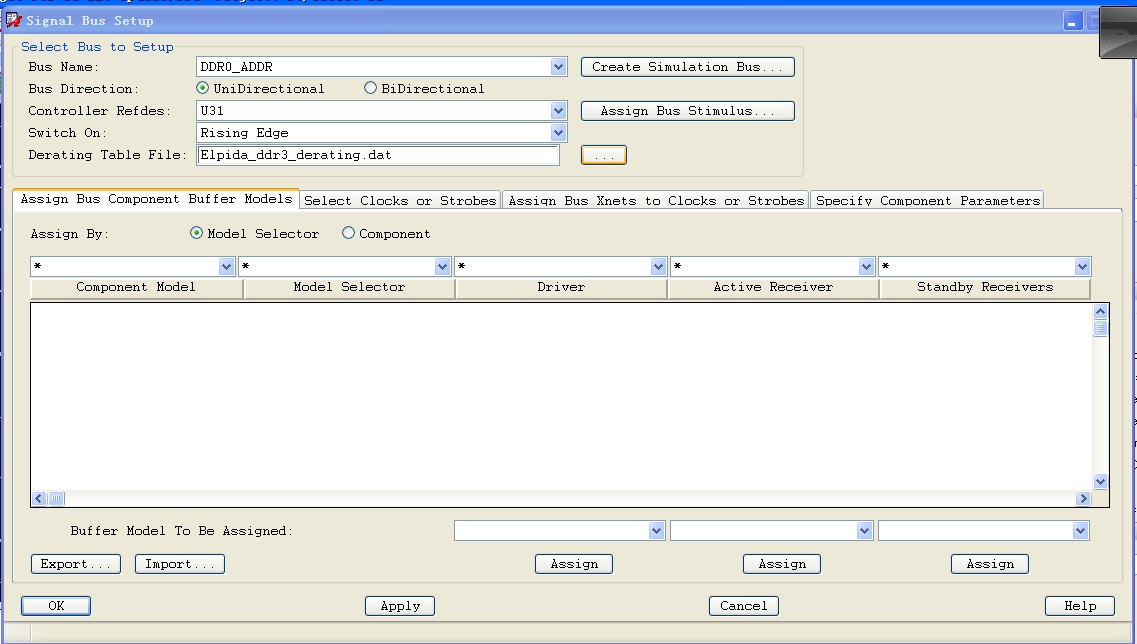
Task: Click the vertical scrollbar thumb
Action: click(x=1100, y=328)
